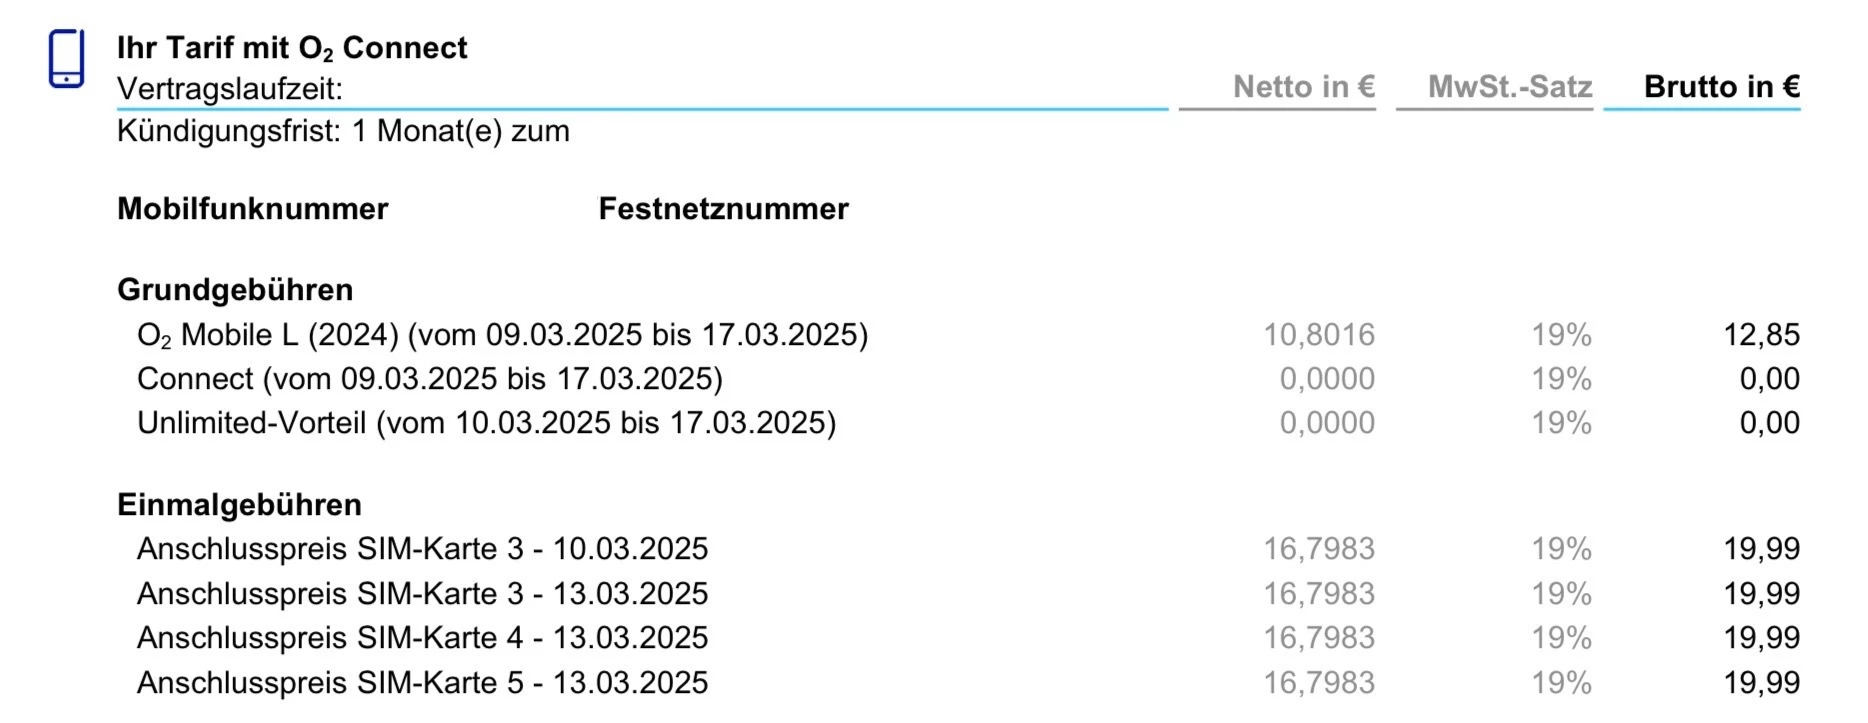This screenshot has height=723, width=1868.
Task: Select Anschlusspreis SIM-Karte 3 from 10.03.2025
Action: tap(422, 549)
